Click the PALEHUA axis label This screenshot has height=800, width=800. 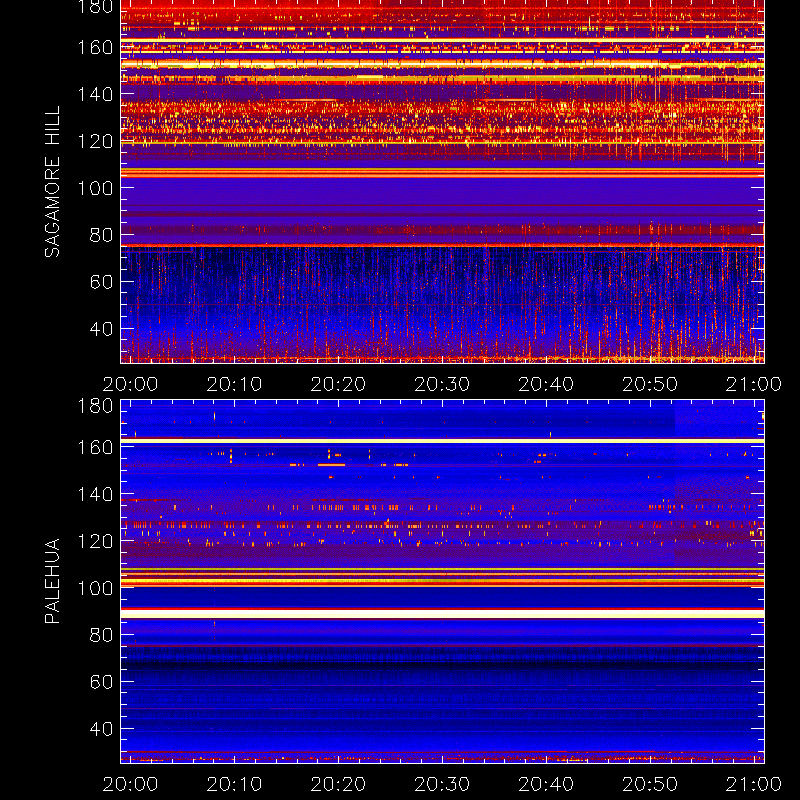pyautogui.click(x=52, y=581)
